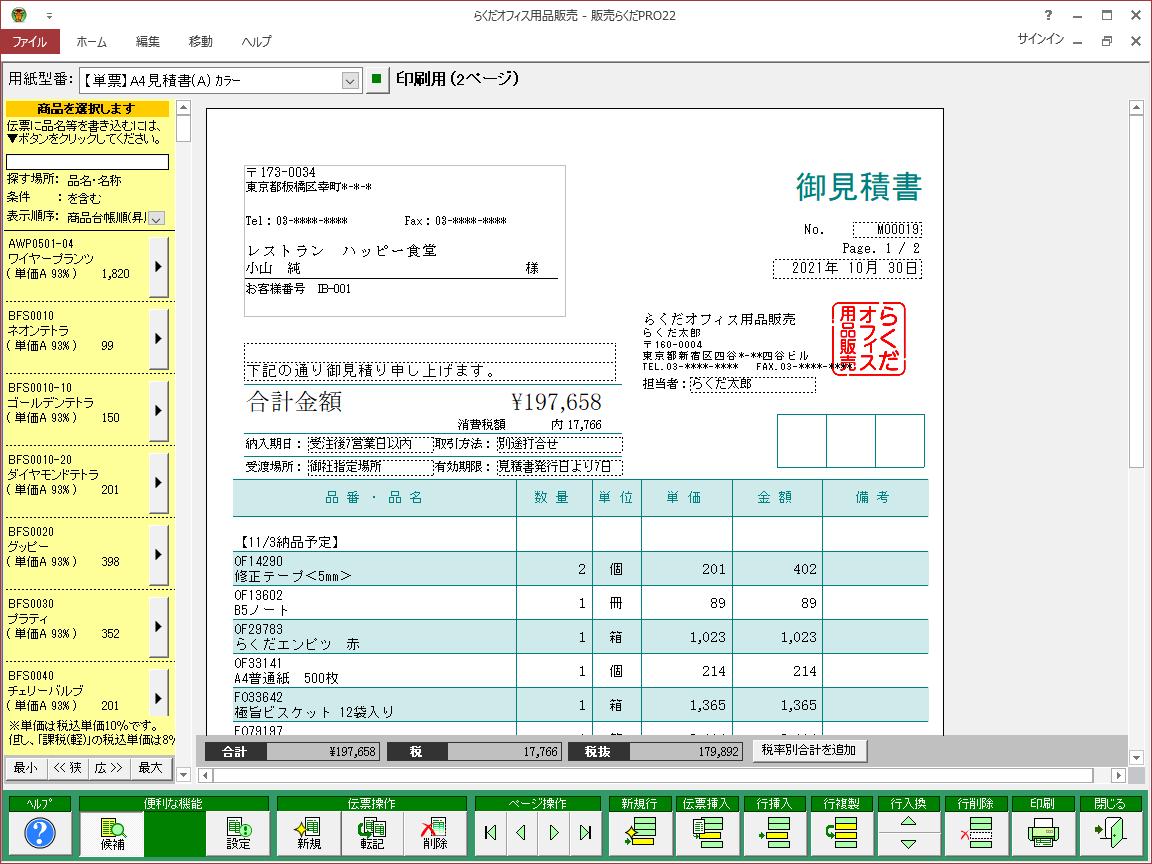Image resolution: width=1152 pixels, height=864 pixels.
Task: Open the 移動 menu
Action: (x=201, y=42)
